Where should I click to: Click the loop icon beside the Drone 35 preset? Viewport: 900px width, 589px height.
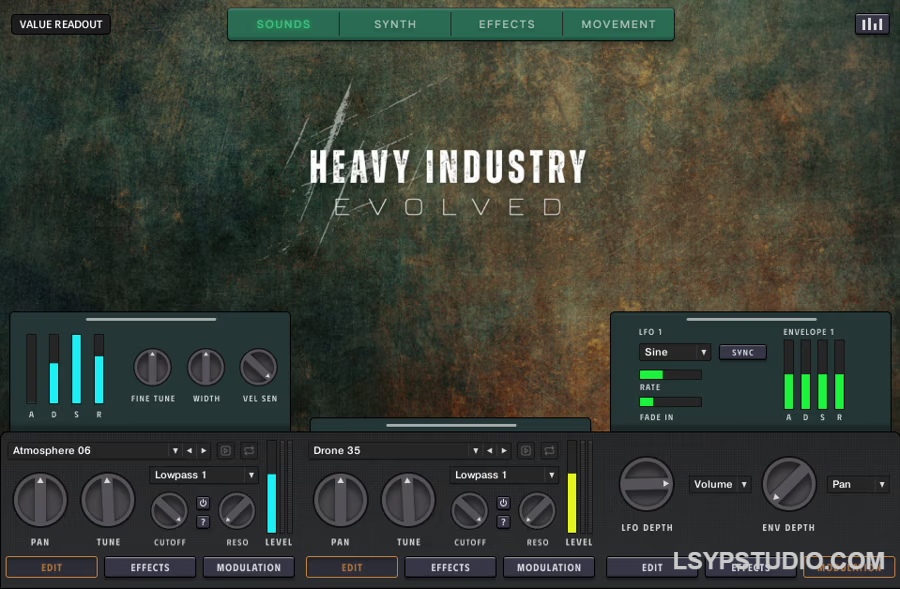point(548,450)
